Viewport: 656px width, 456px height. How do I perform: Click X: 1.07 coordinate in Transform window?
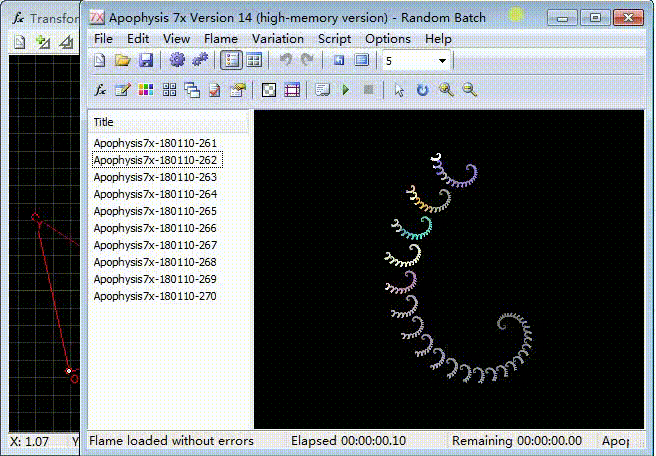[29, 441]
